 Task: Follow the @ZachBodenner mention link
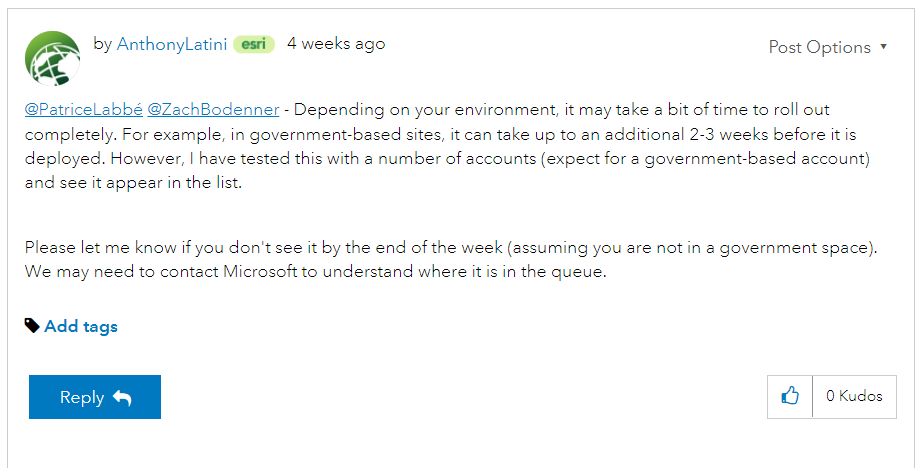click(x=213, y=109)
